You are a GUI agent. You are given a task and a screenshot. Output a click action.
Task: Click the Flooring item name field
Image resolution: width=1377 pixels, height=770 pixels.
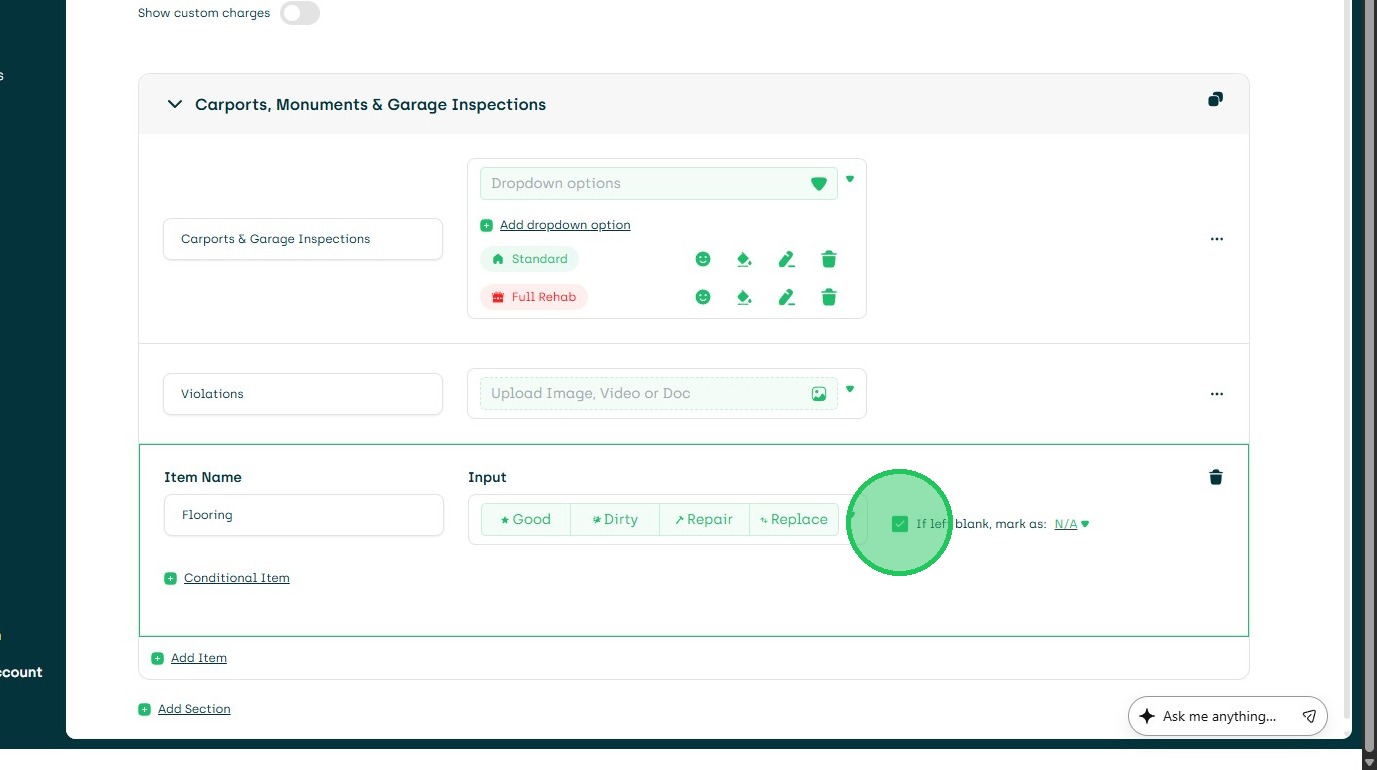click(x=303, y=516)
